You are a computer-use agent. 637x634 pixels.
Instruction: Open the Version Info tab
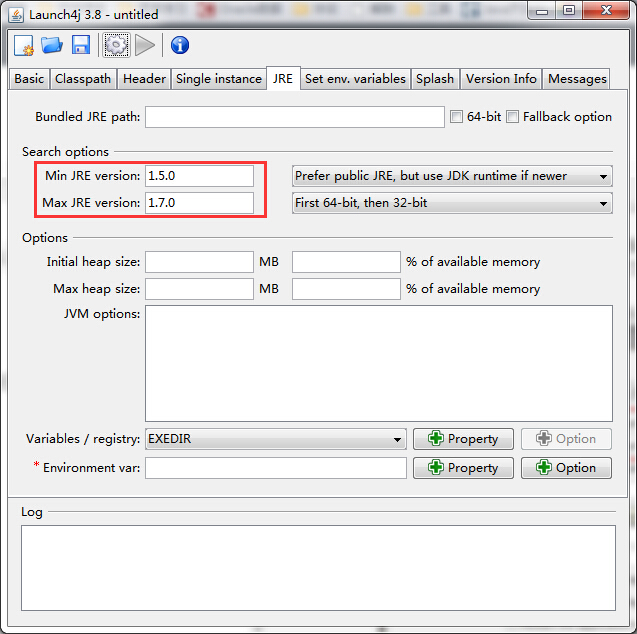pyautogui.click(x=501, y=79)
